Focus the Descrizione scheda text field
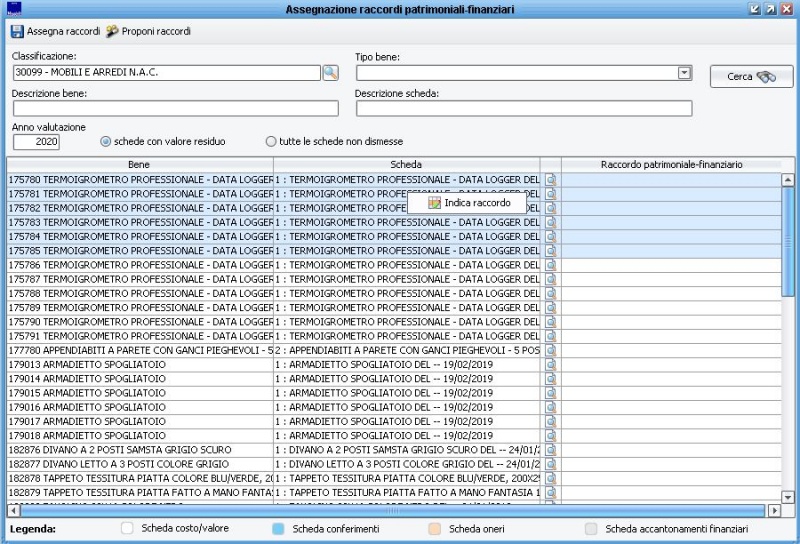Viewport: 800px width, 544px height. (x=523, y=108)
